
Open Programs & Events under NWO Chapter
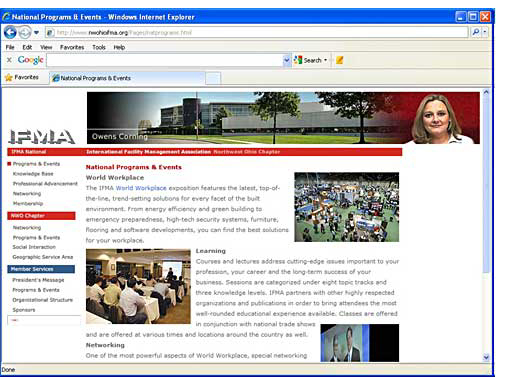[36, 238]
